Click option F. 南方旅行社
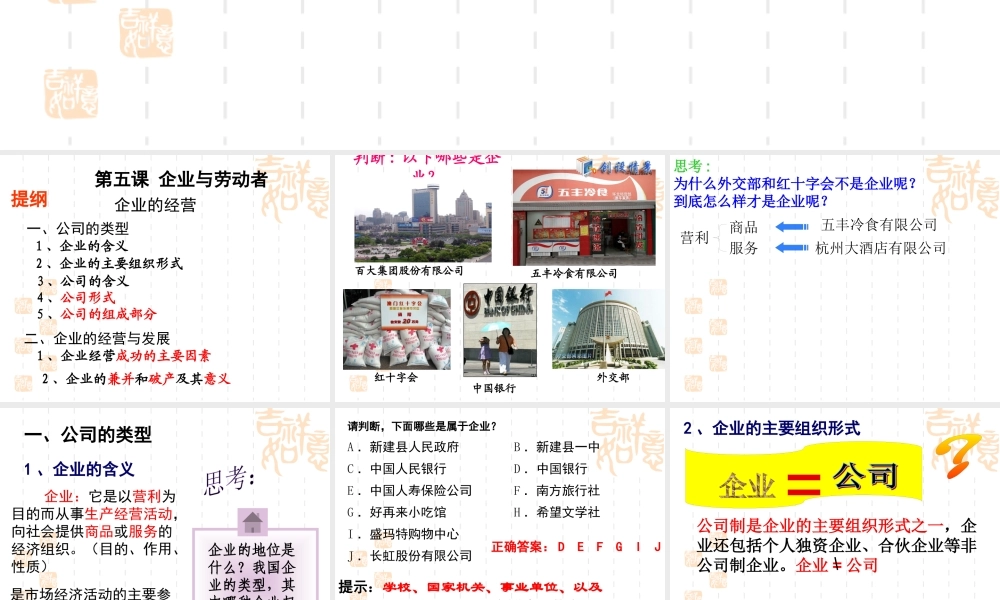The height and width of the screenshot is (600, 1000). click(x=557, y=490)
